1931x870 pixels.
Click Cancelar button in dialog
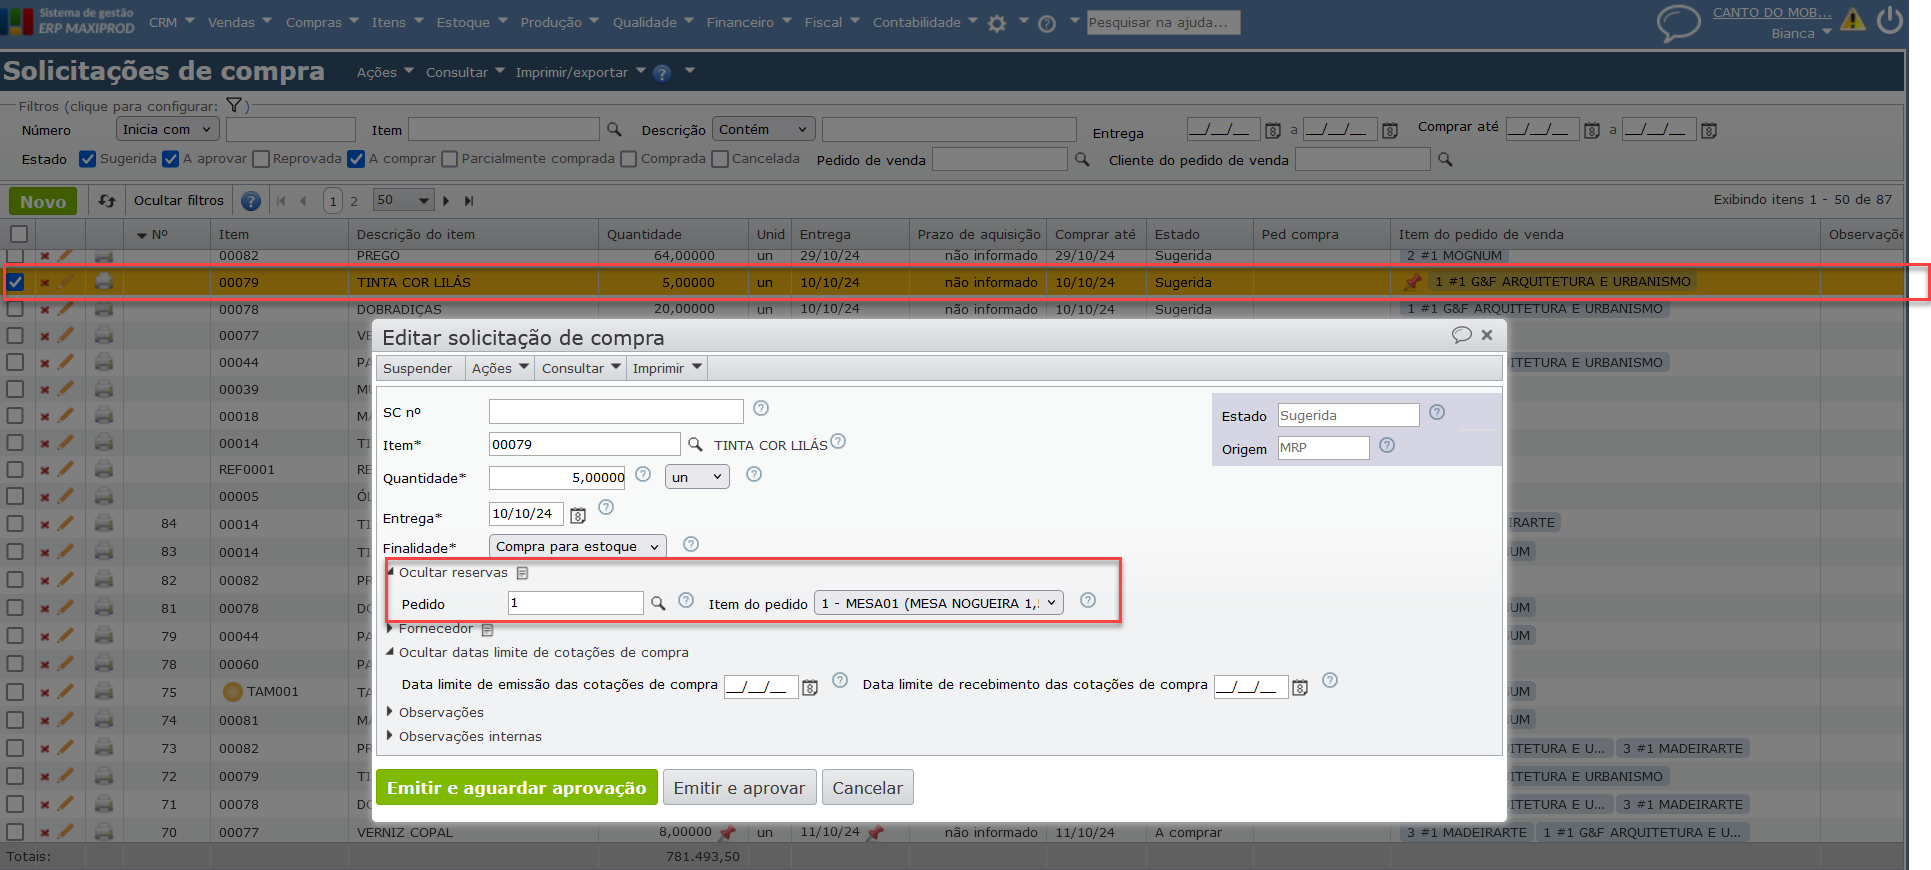point(868,788)
